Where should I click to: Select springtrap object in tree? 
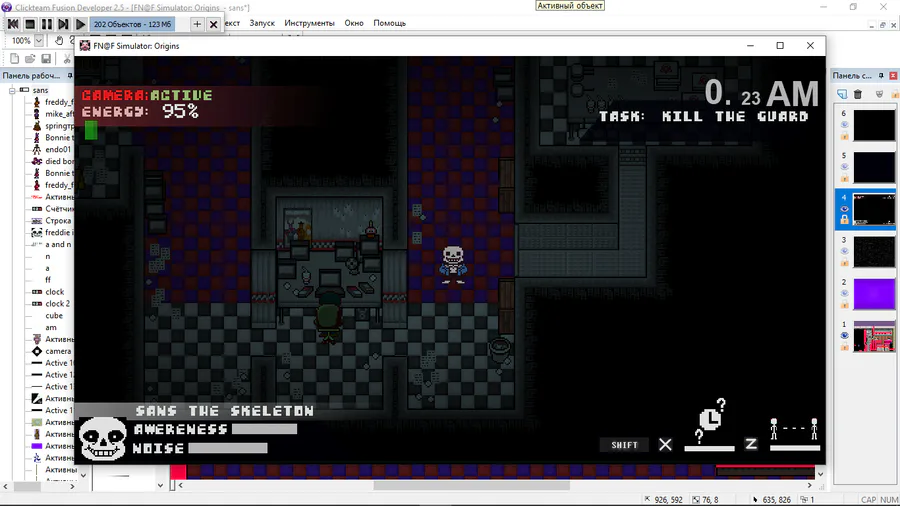(52, 126)
